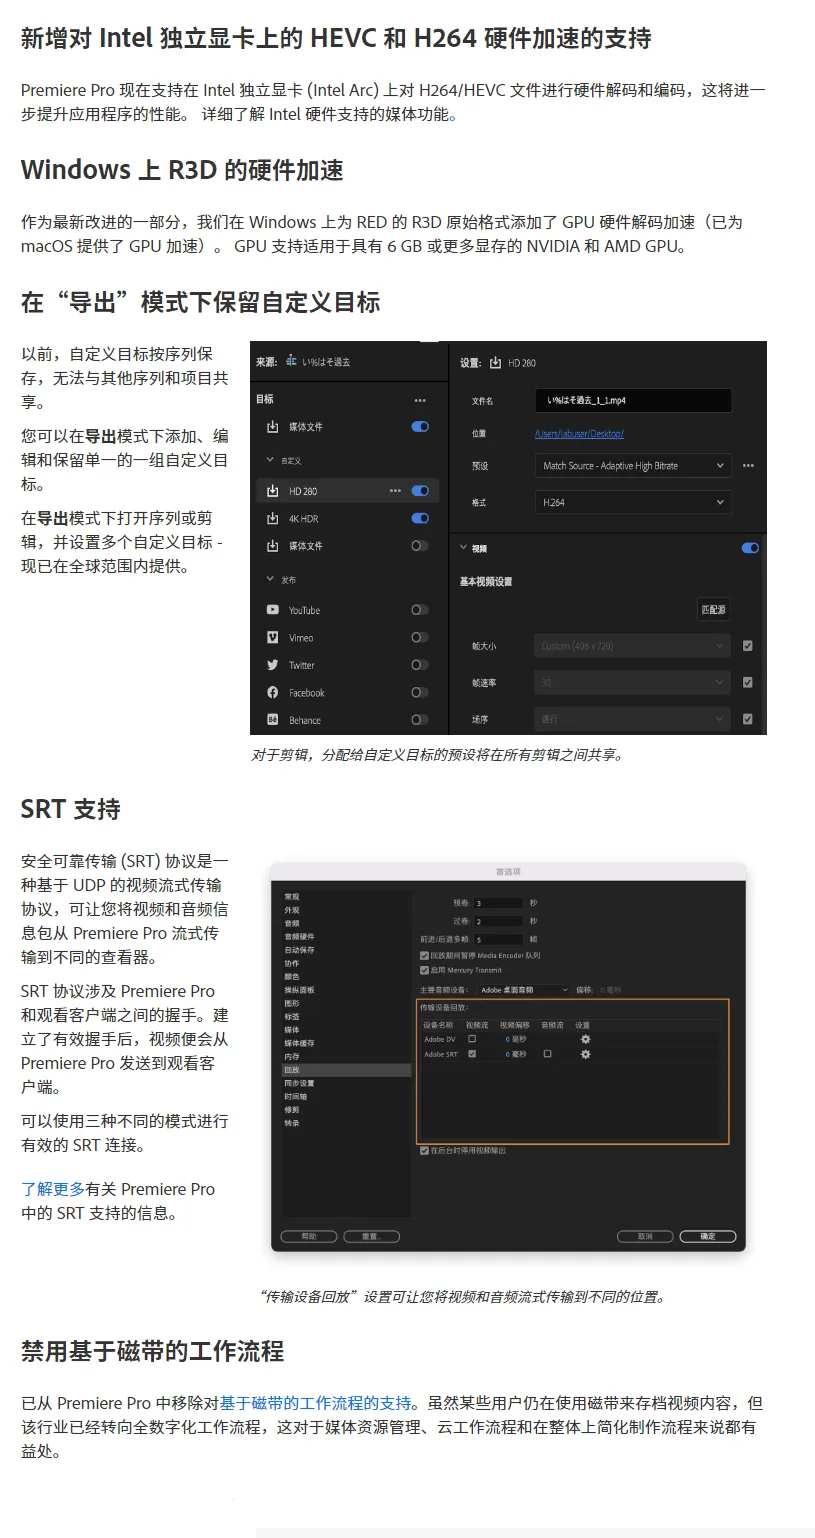Click the sequence icon next to 来源
The width and height of the screenshot is (815, 1538).
(292, 361)
